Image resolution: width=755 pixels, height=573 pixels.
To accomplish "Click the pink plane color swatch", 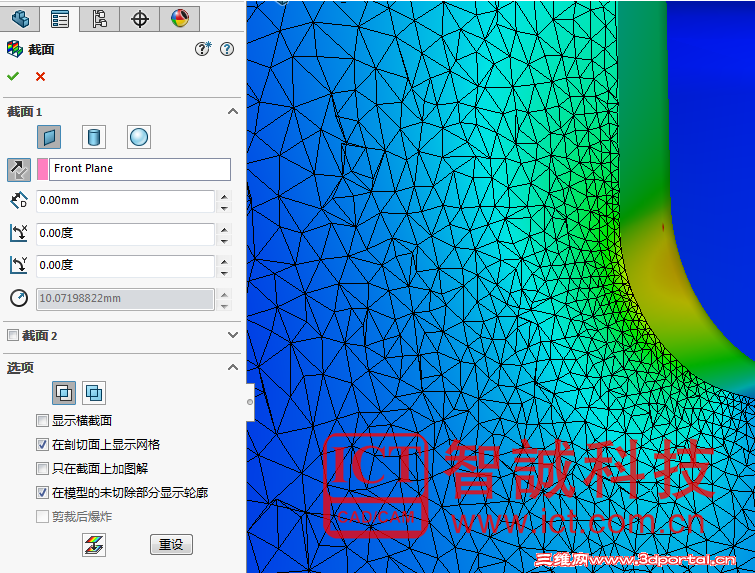I will coord(42,169).
